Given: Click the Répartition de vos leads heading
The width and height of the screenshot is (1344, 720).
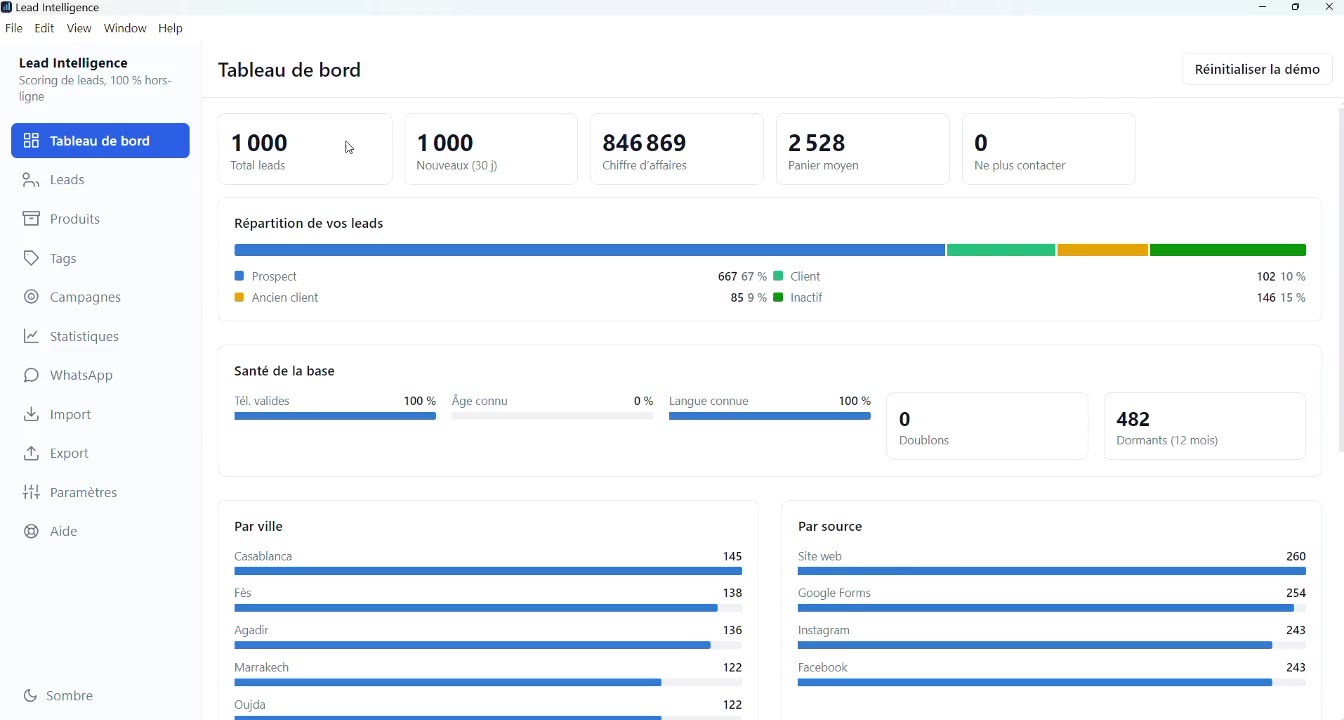Looking at the screenshot, I should pyautogui.click(x=309, y=224).
